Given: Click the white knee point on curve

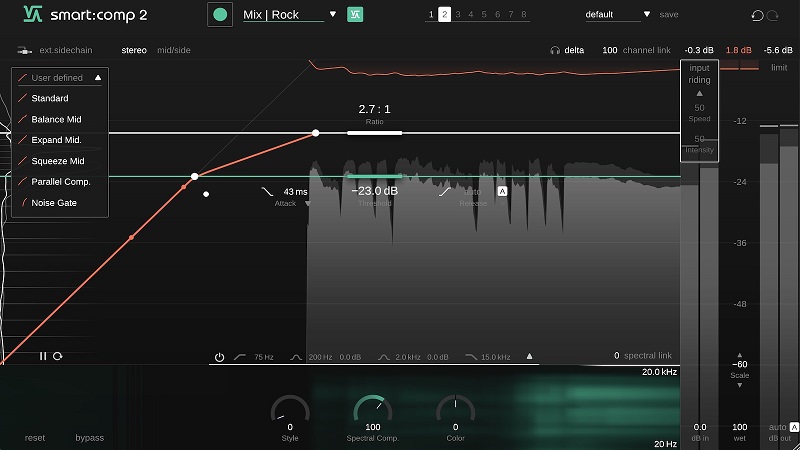Looking at the screenshot, I should tap(194, 177).
